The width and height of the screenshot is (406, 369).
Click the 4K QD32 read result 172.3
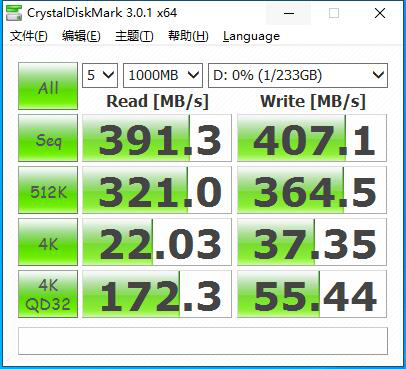pos(157,294)
